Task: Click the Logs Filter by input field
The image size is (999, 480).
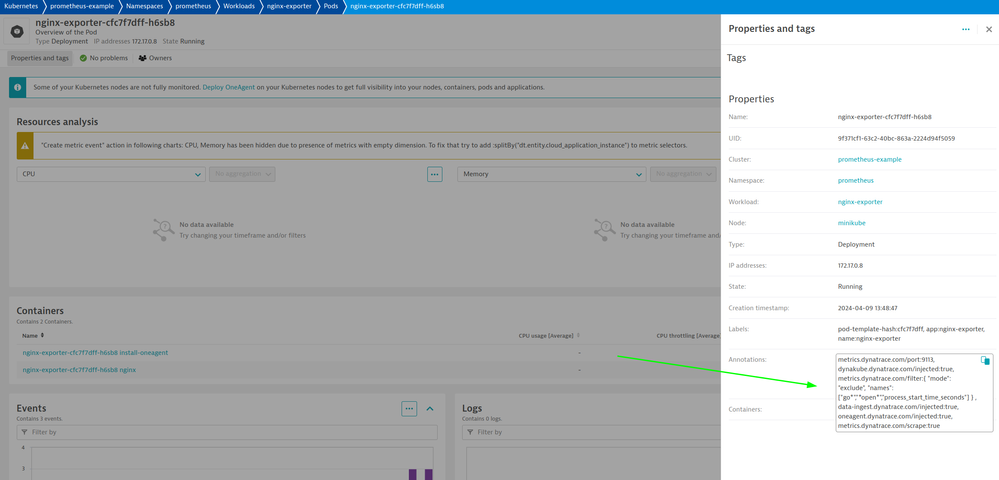Action: (x=591, y=432)
